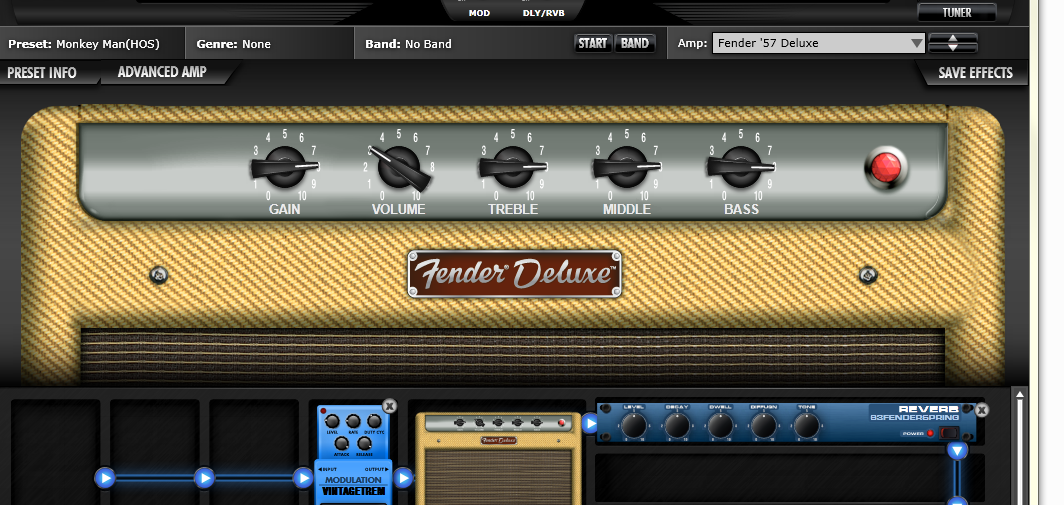This screenshot has width=1064, height=505.
Task: Adjust the MIDDLE knob on the amp
Action: pyautogui.click(x=627, y=167)
